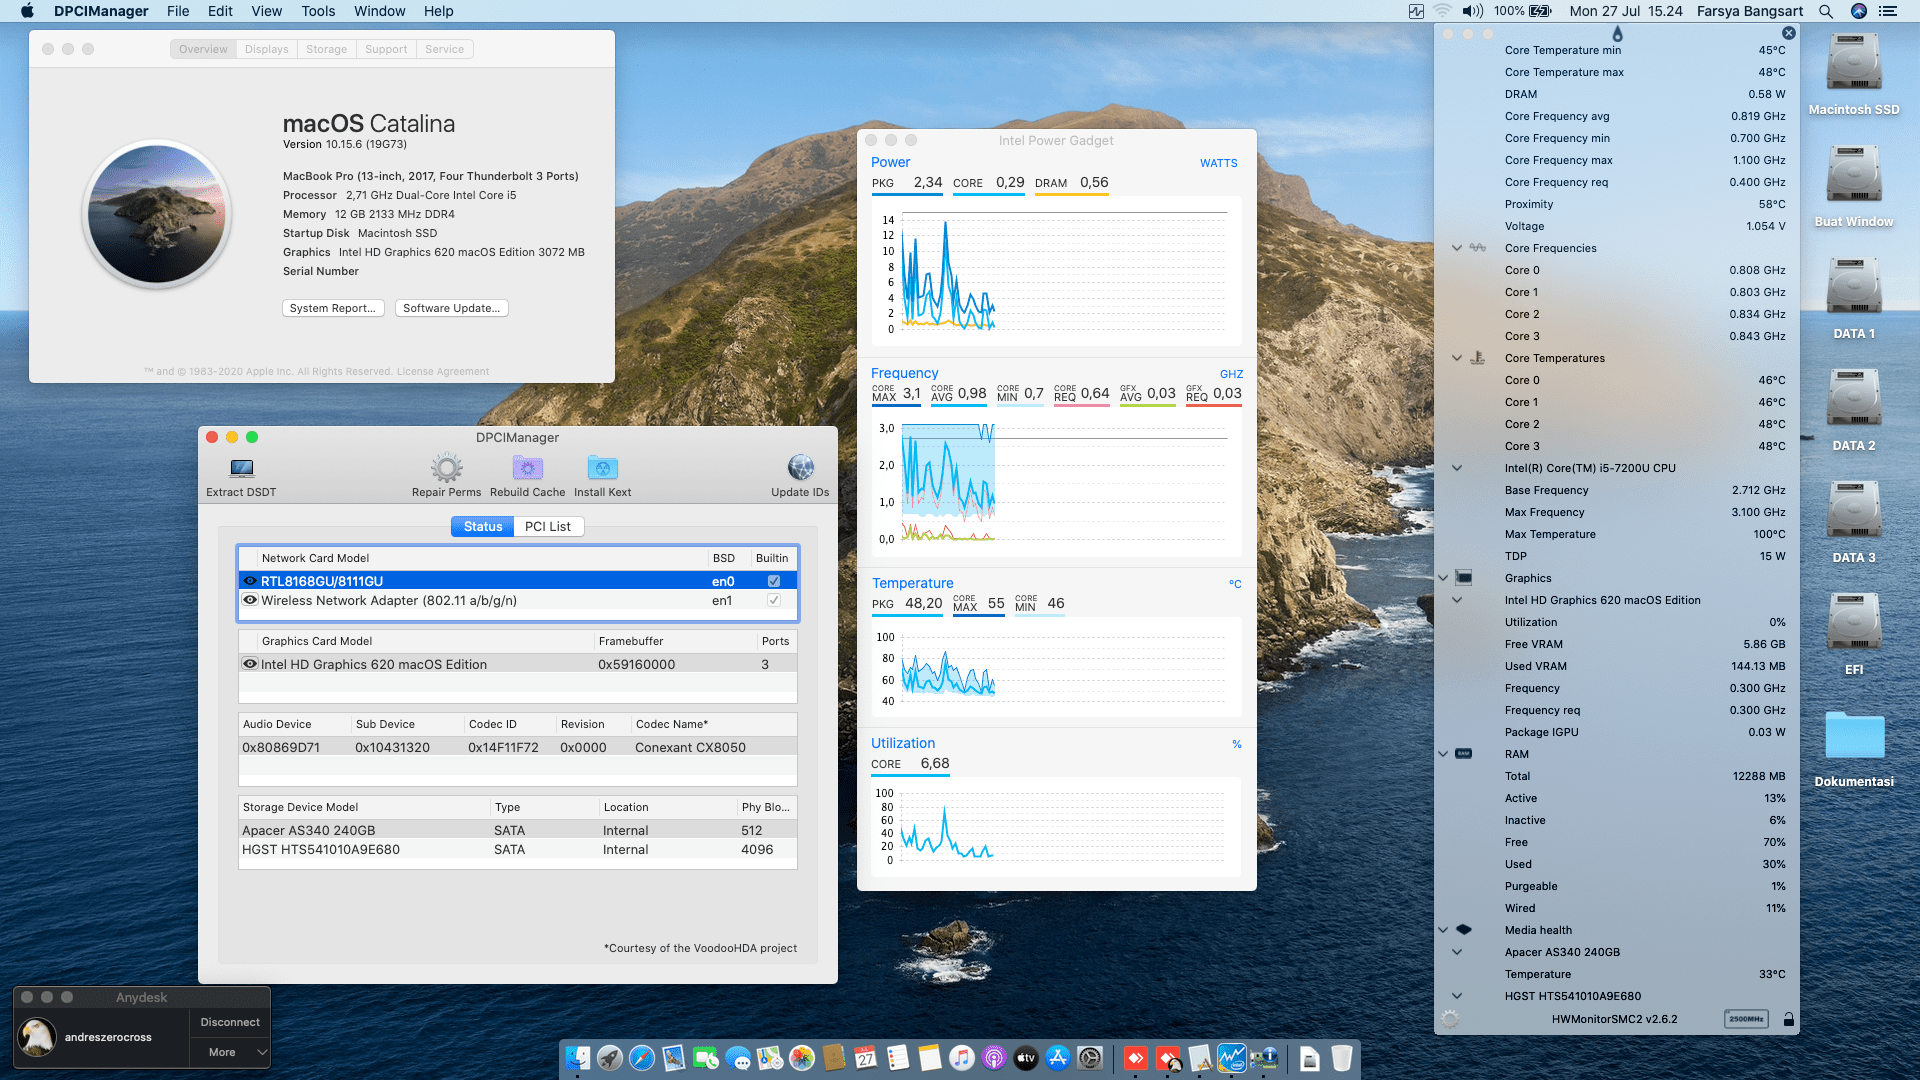The width and height of the screenshot is (1920, 1080).
Task: Open the Tools menu in the menu bar
Action: pos(317,11)
